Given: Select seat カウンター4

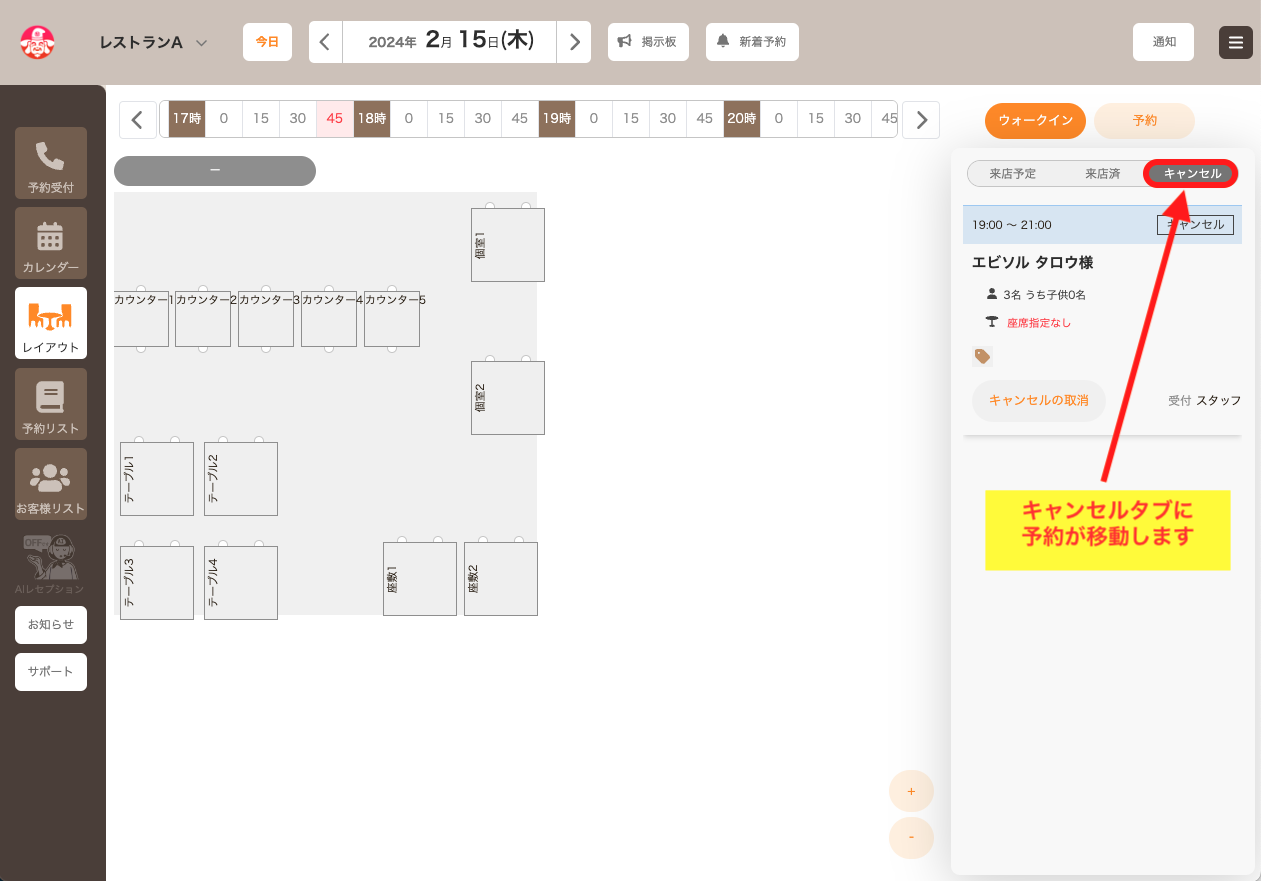Looking at the screenshot, I should point(329,319).
